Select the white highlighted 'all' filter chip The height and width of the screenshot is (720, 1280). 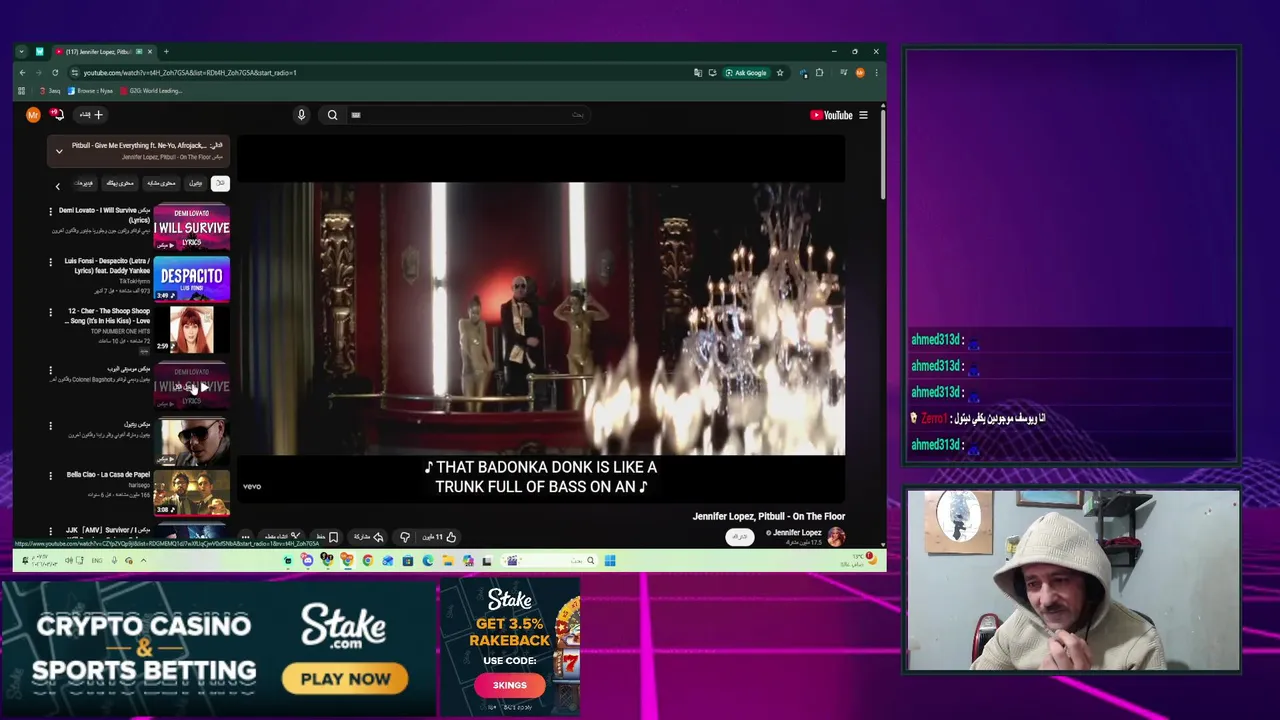(220, 183)
